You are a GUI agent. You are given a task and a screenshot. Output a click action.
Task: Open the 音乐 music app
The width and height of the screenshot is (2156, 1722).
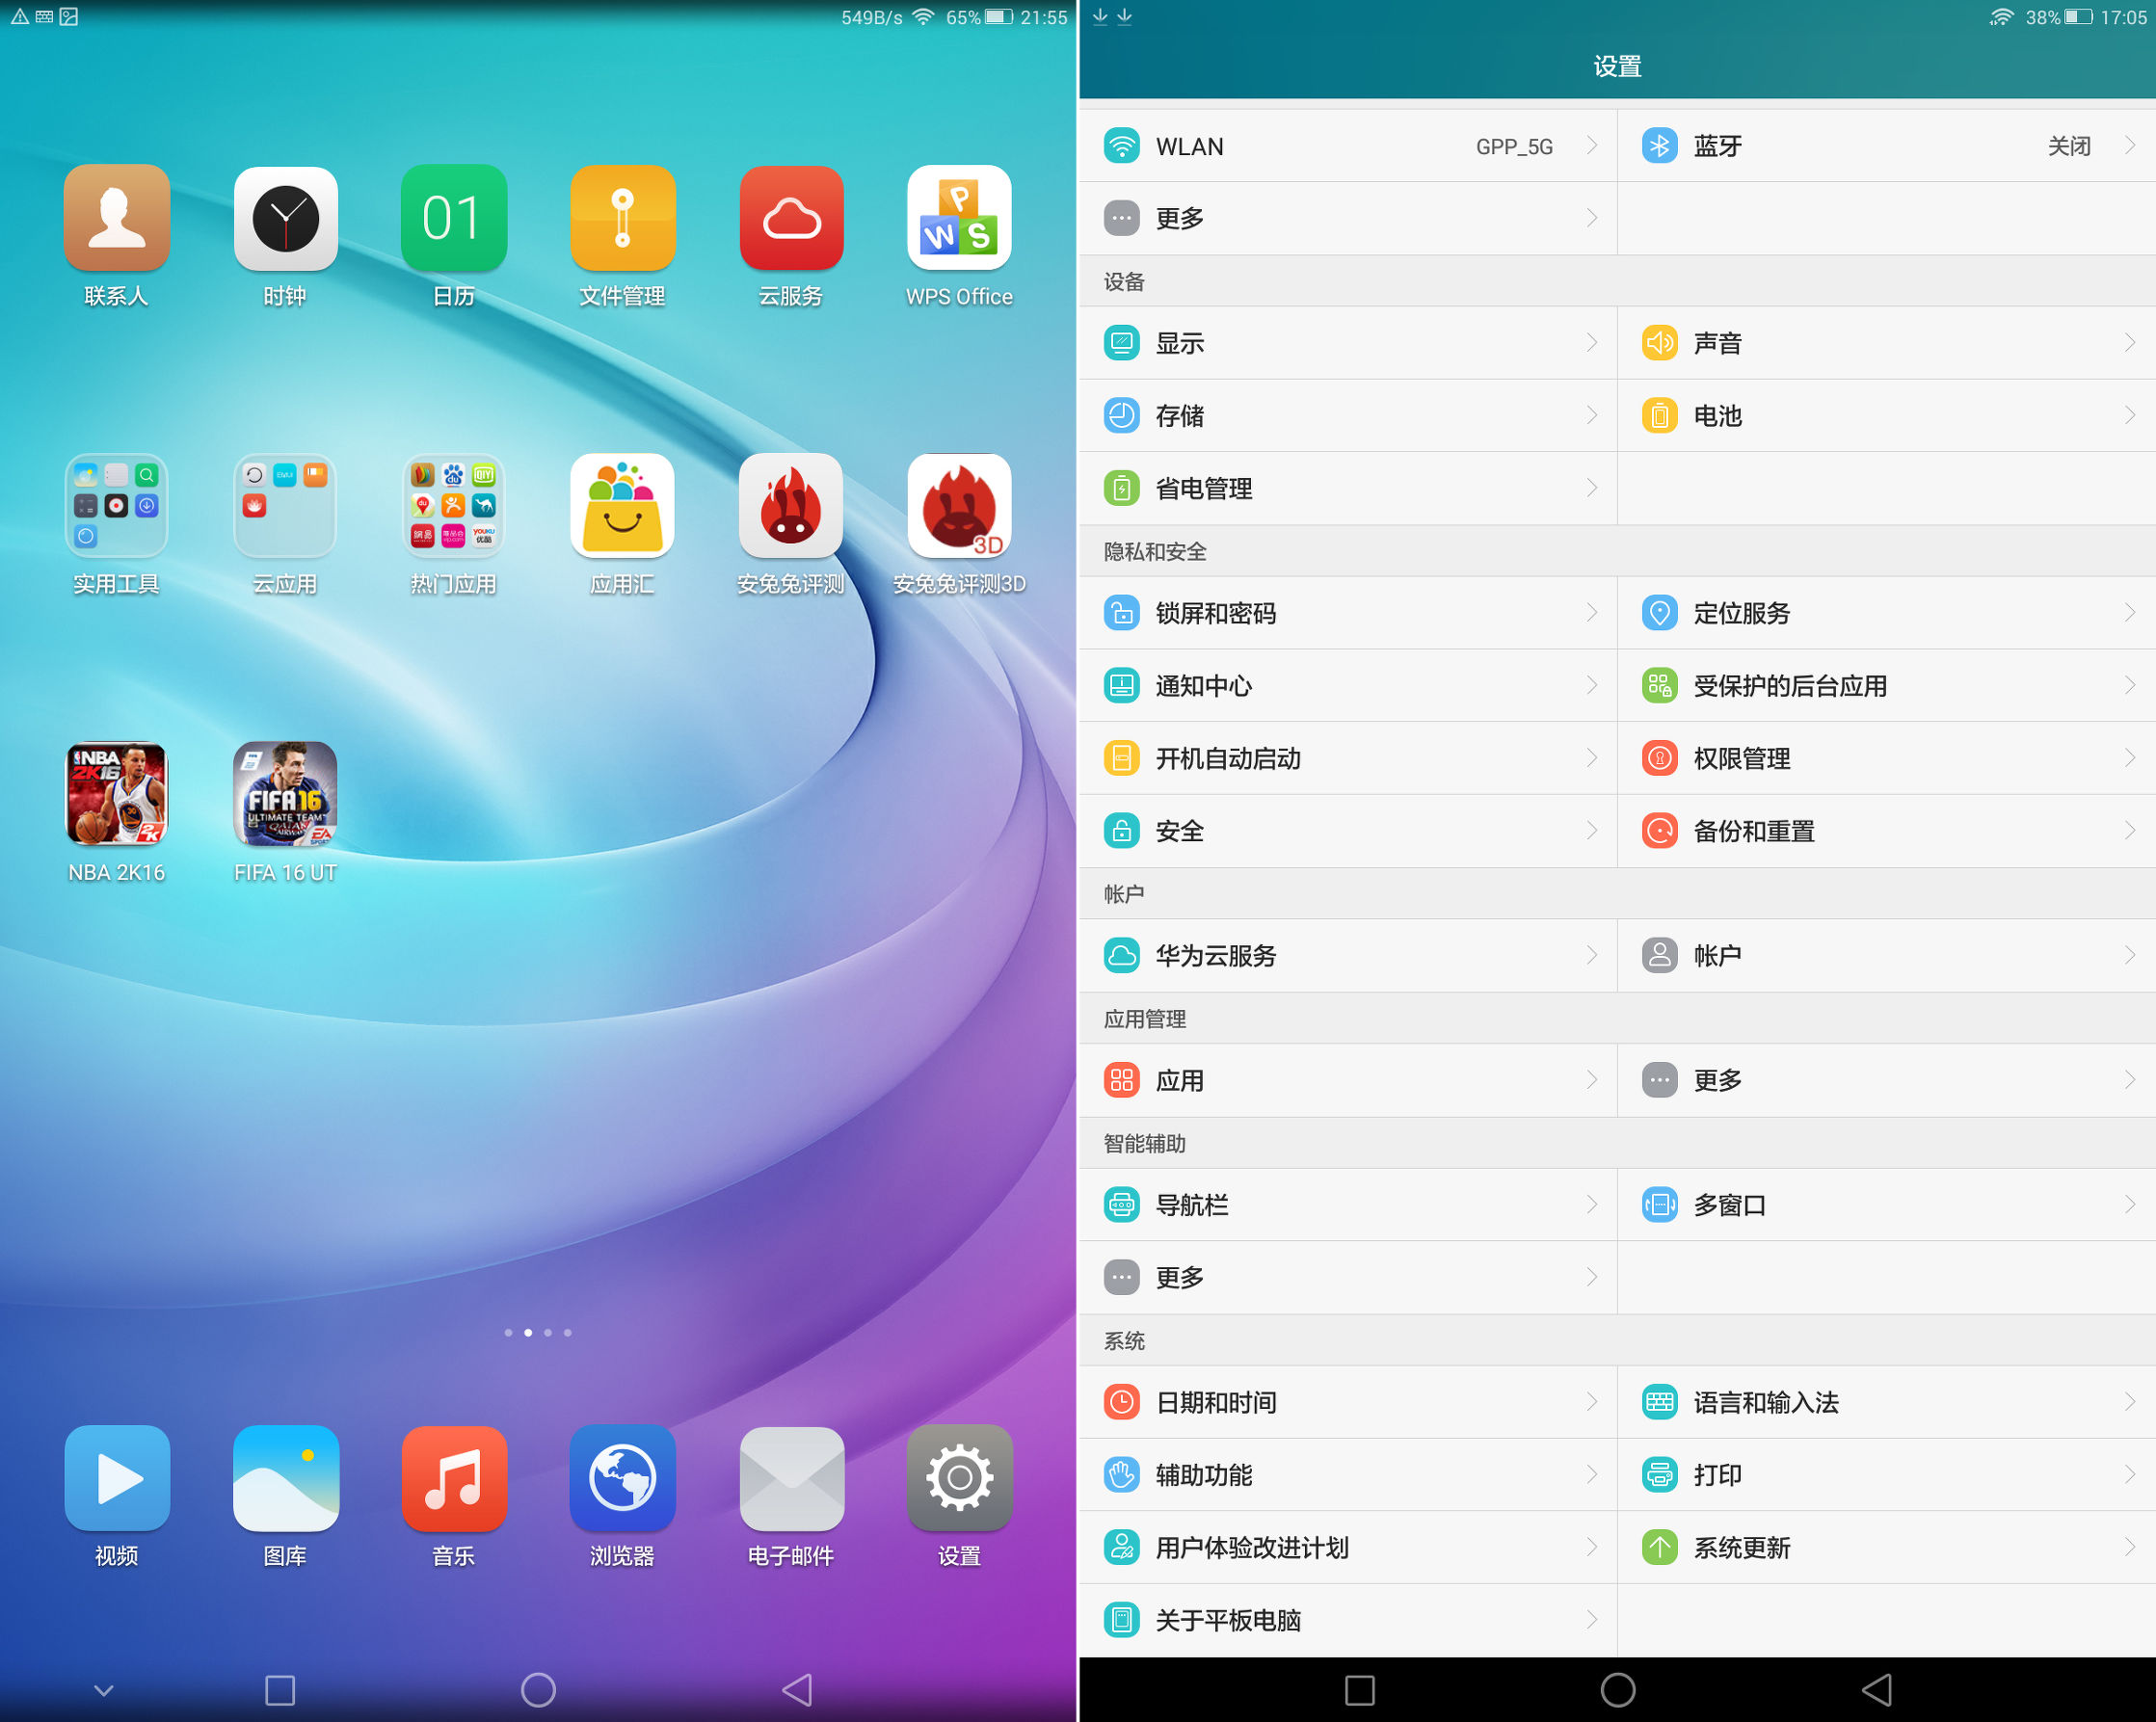coord(453,1478)
